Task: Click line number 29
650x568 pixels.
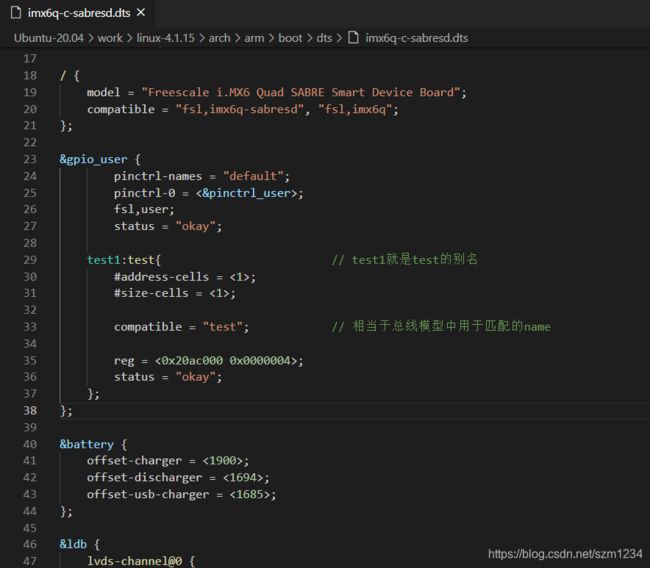Action: [30, 260]
